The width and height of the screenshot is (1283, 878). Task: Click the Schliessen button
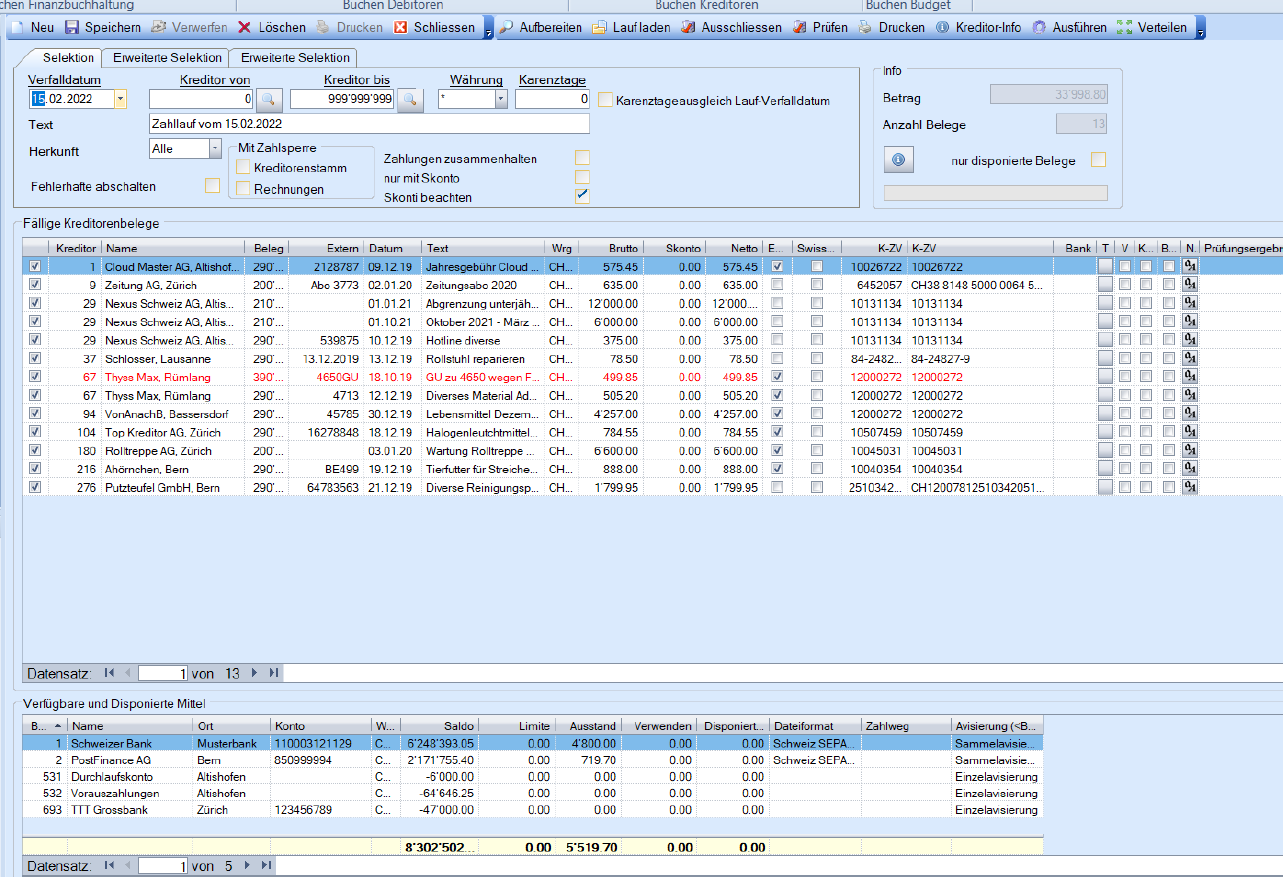(435, 28)
